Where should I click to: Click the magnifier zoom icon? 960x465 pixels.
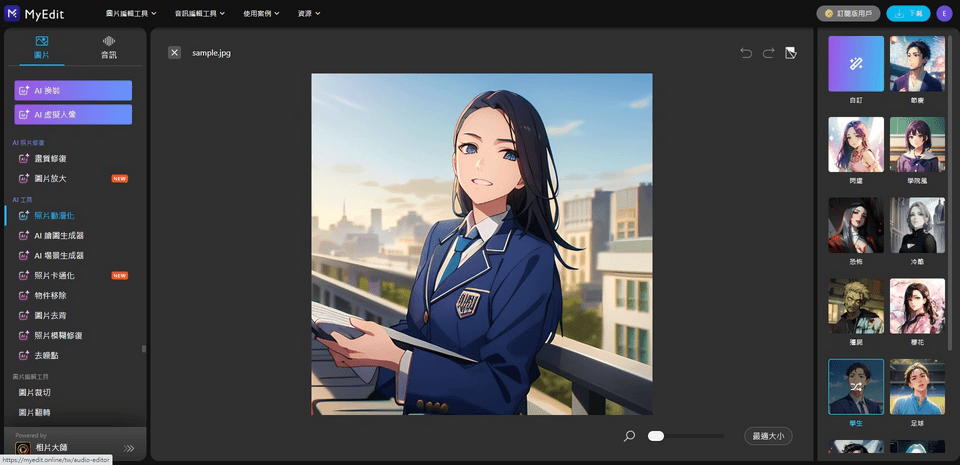pyautogui.click(x=629, y=436)
